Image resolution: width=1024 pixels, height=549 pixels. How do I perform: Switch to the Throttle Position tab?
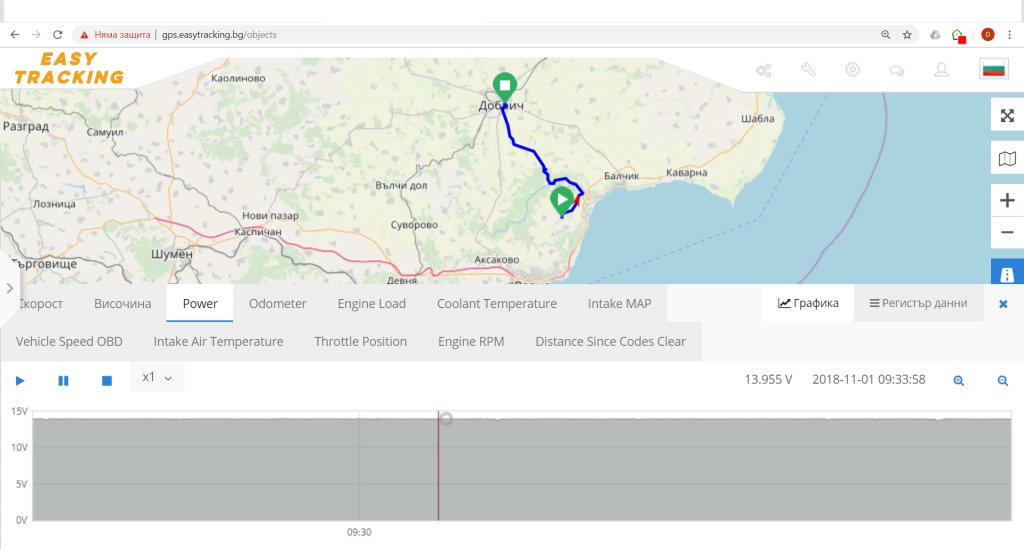(360, 341)
